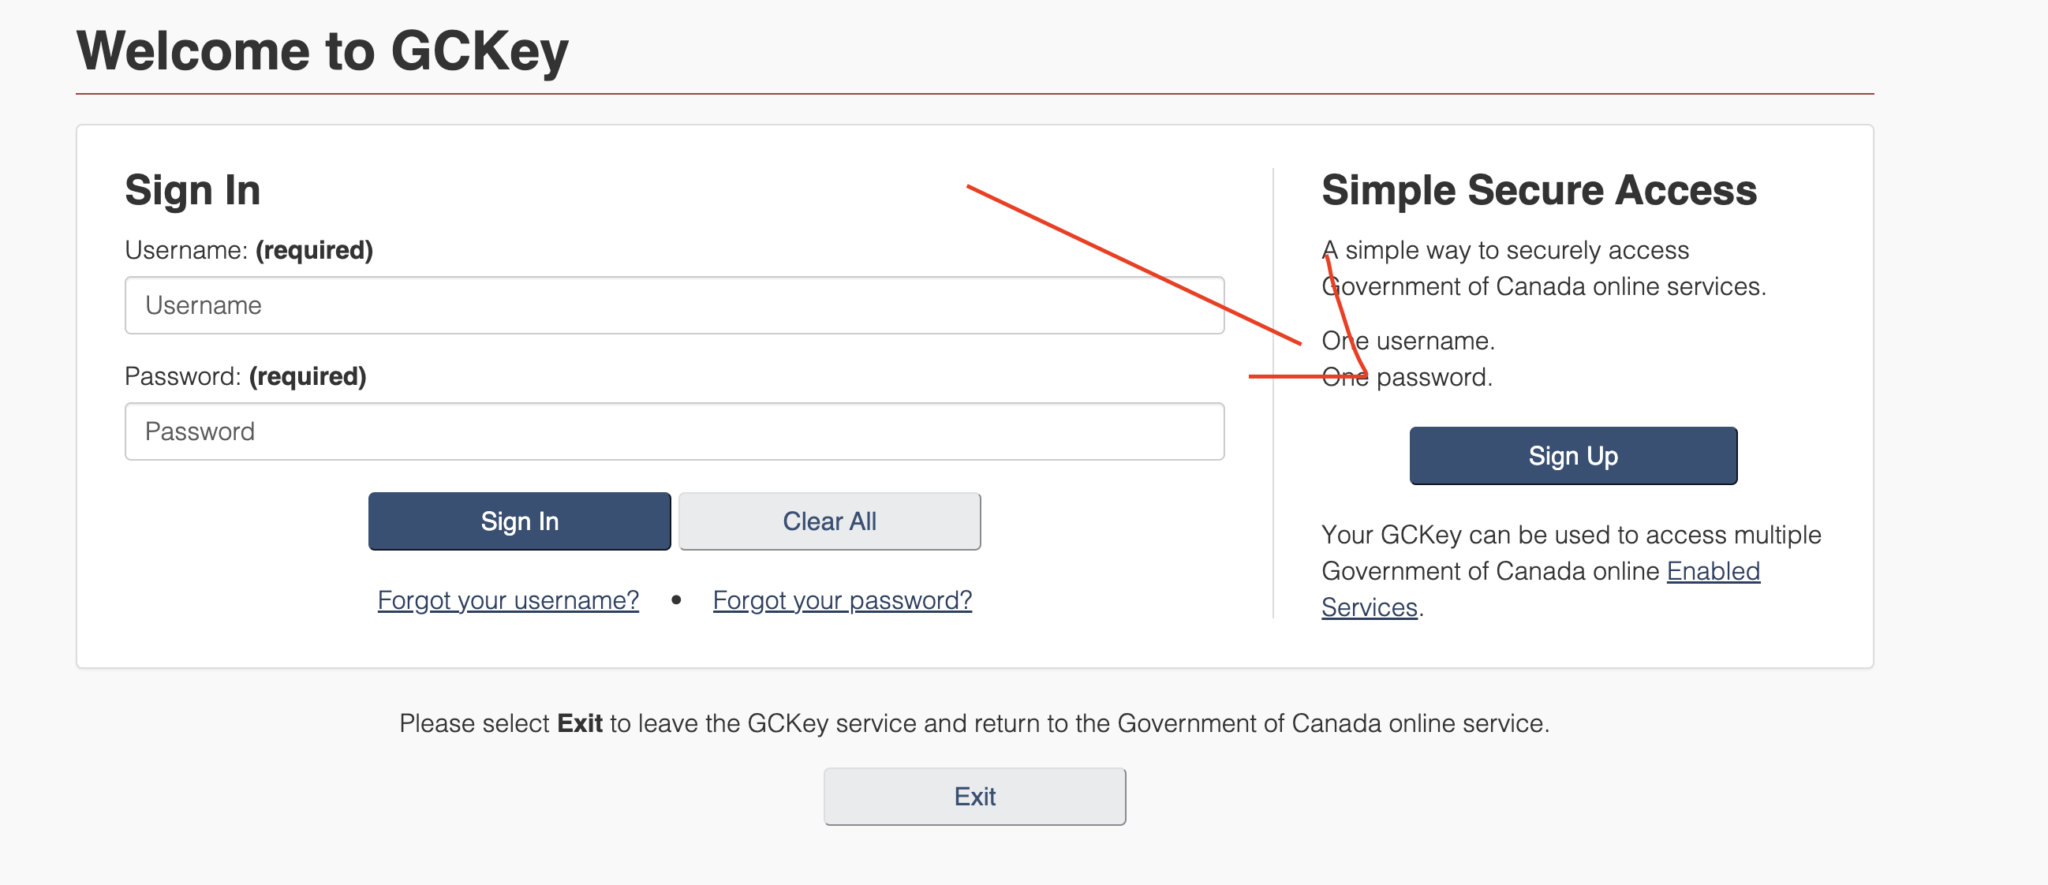
Task: Click the Exit button
Action: point(974,795)
